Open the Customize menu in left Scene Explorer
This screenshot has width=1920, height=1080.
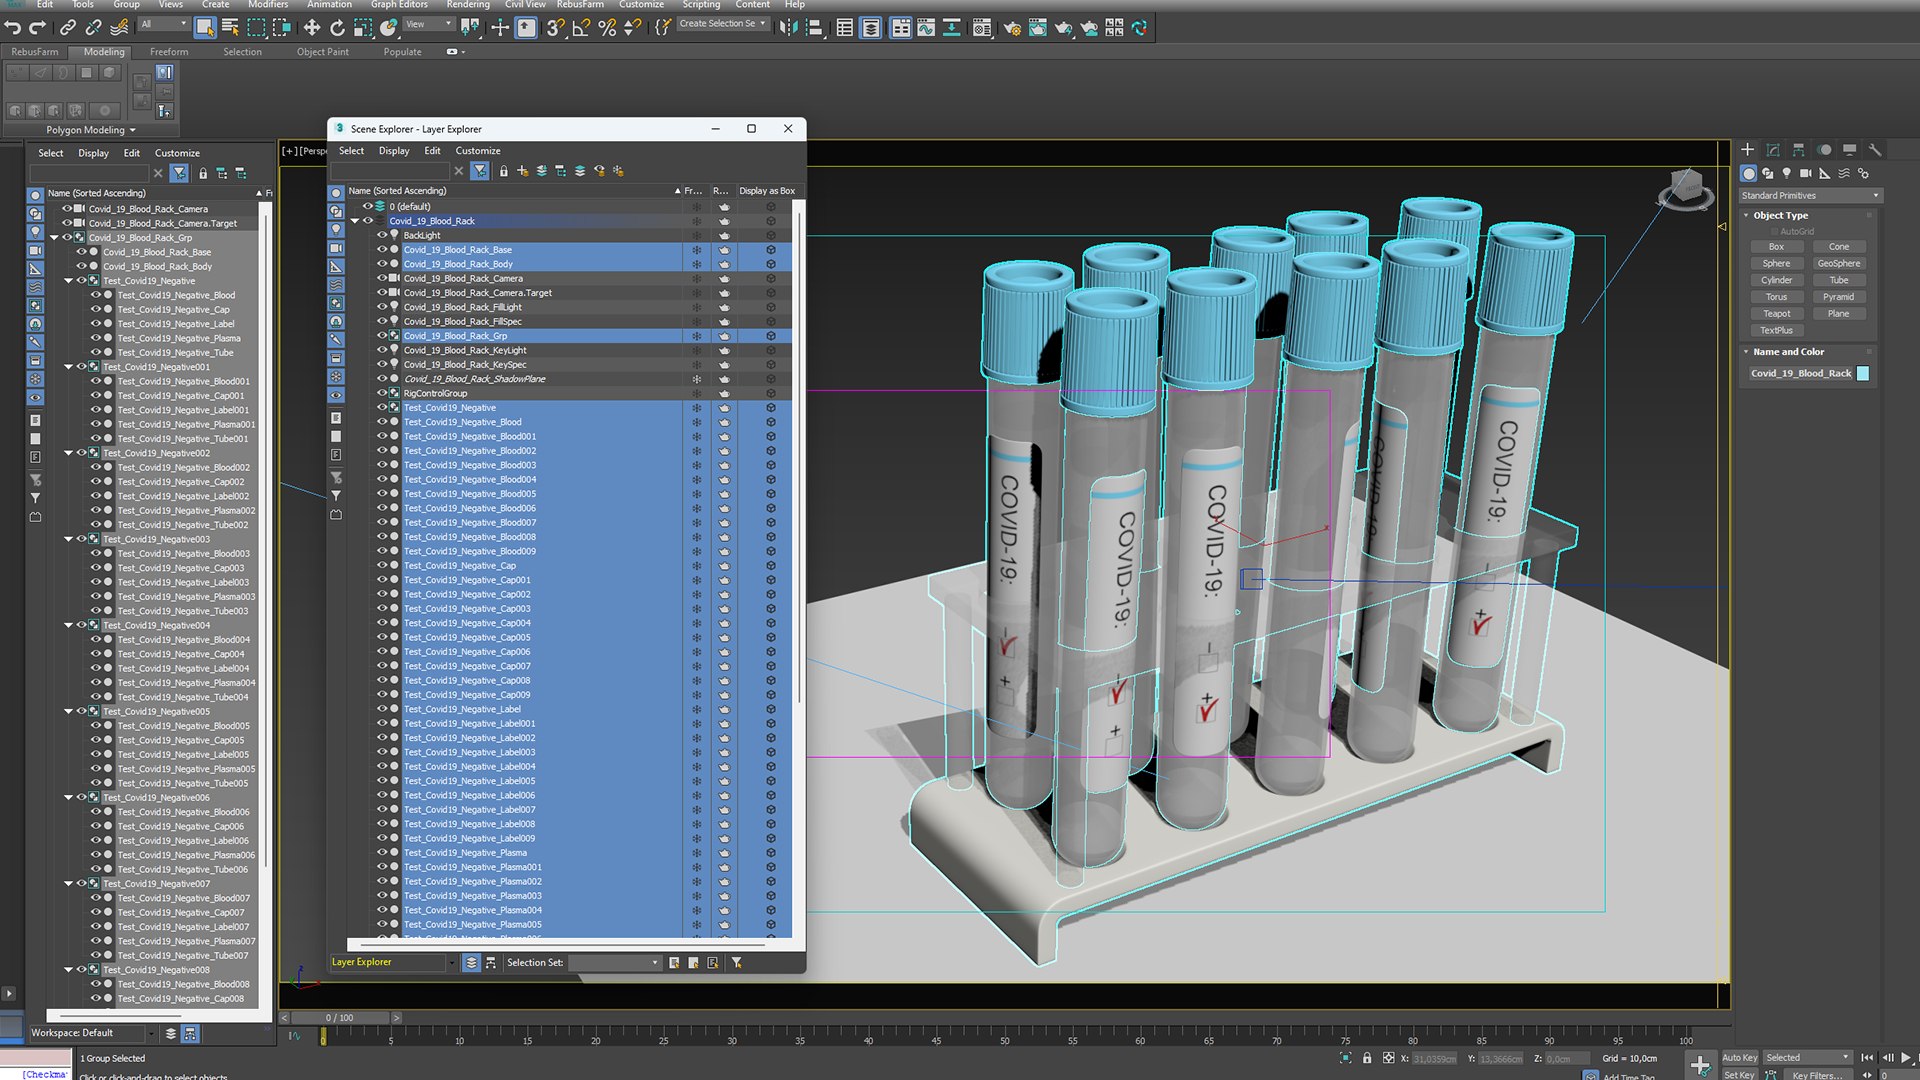[x=177, y=153]
